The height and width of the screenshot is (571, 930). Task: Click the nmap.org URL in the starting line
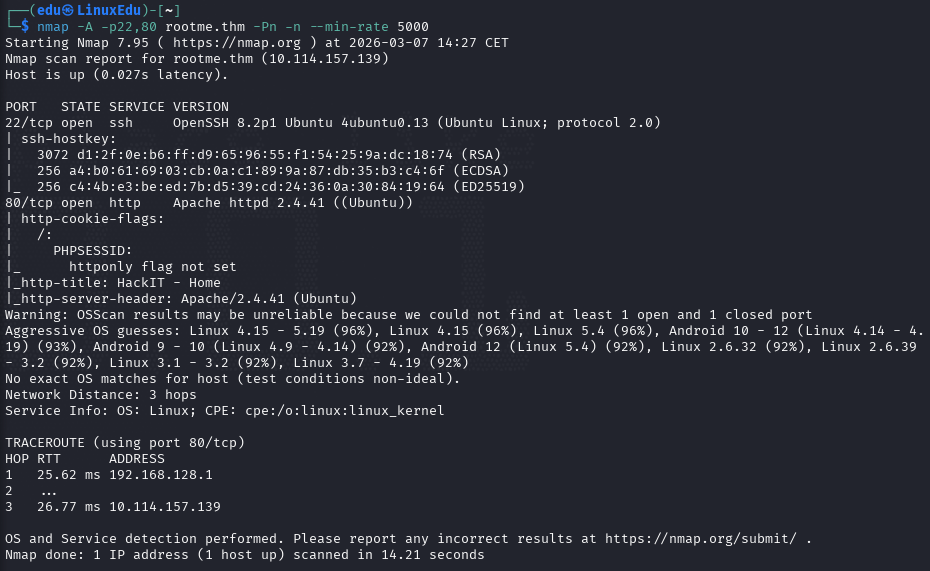237,43
